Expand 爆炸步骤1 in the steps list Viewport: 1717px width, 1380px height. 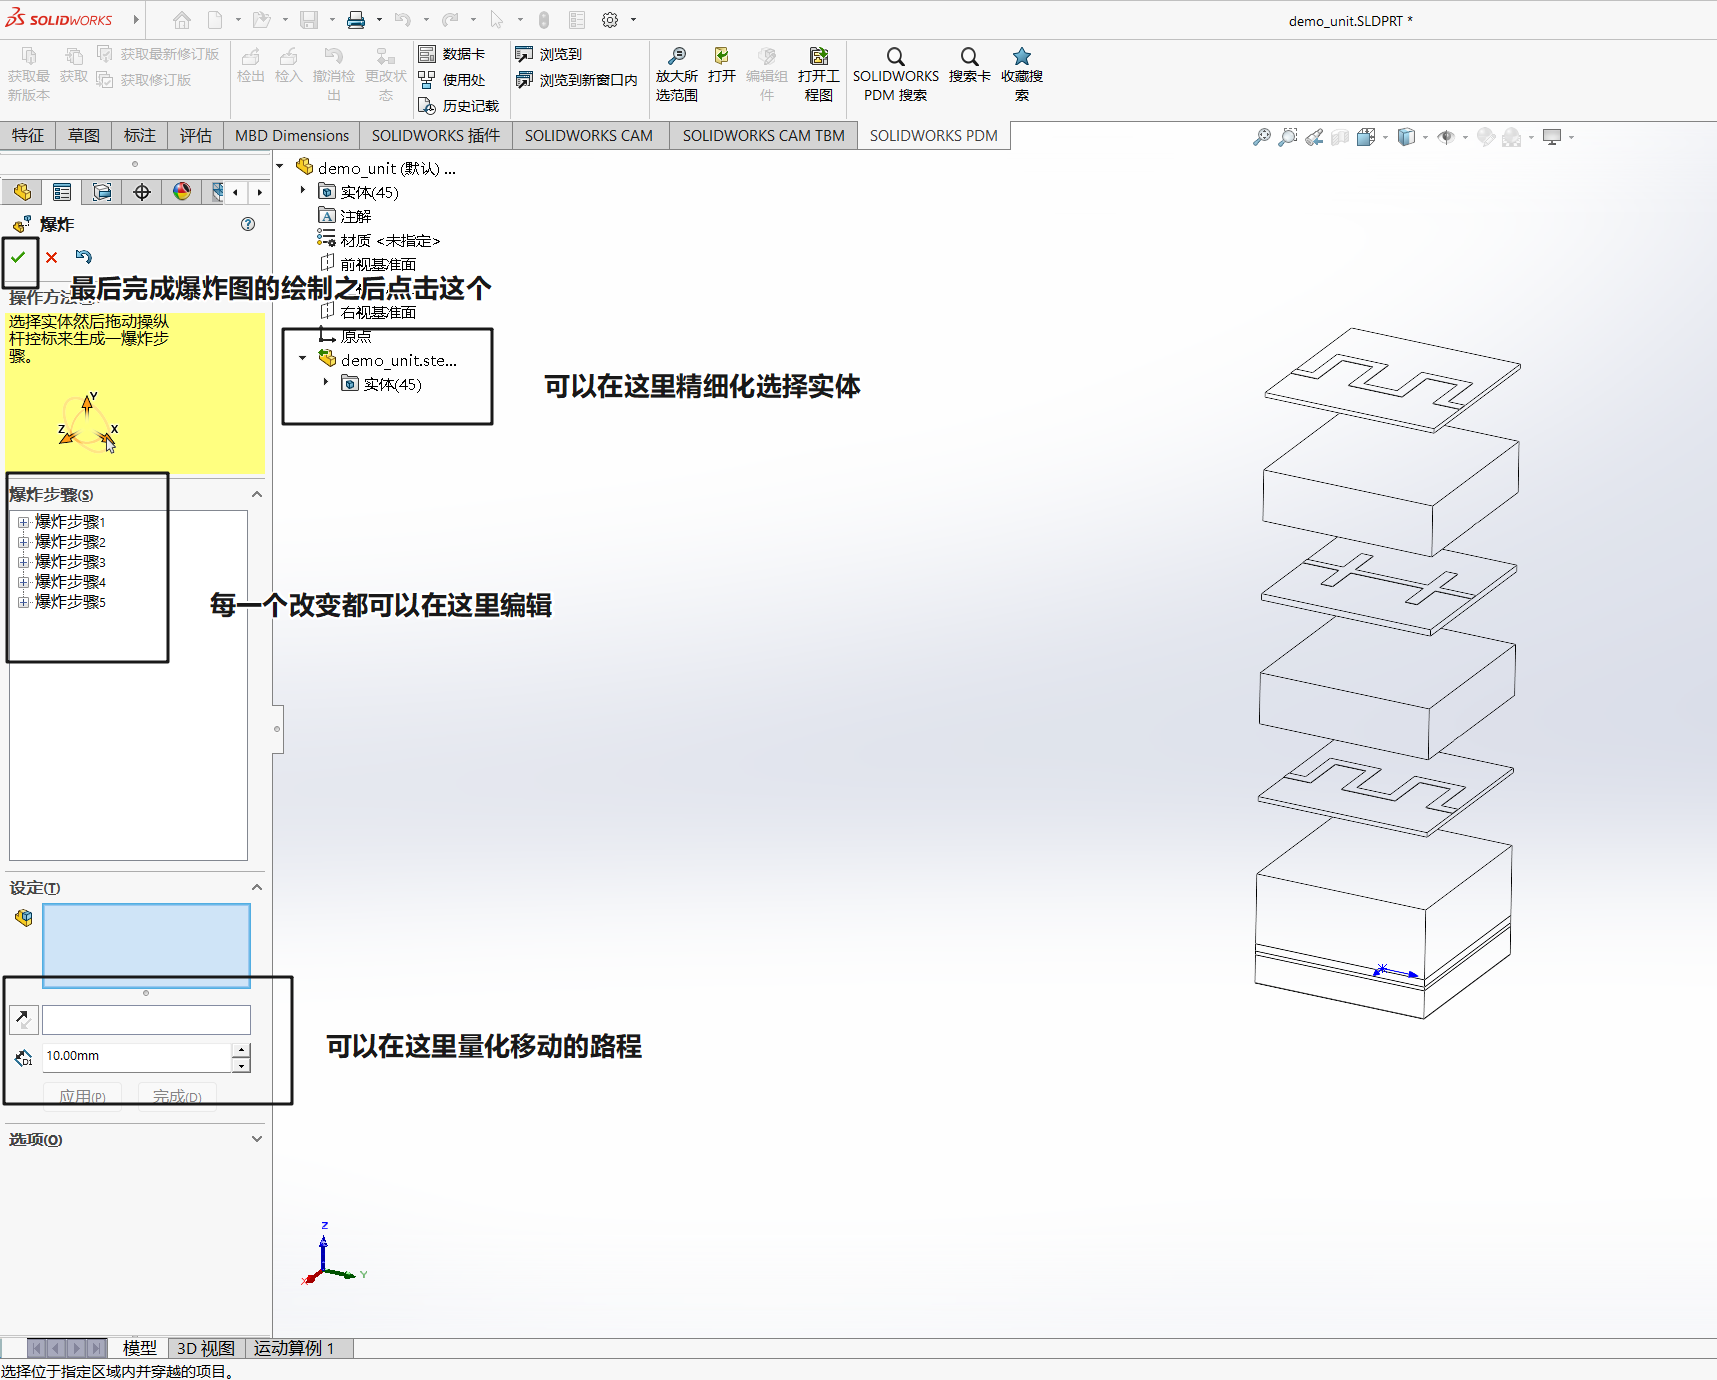coord(23,522)
